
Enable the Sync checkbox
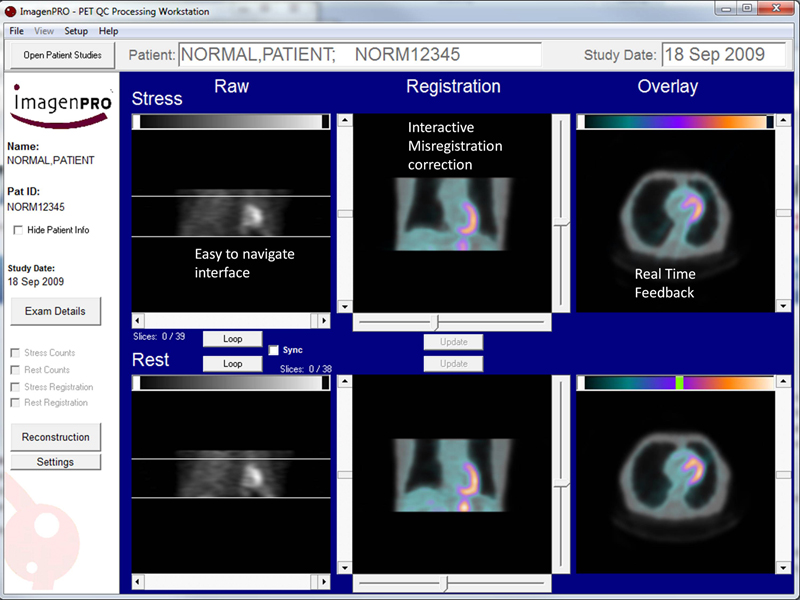(274, 350)
